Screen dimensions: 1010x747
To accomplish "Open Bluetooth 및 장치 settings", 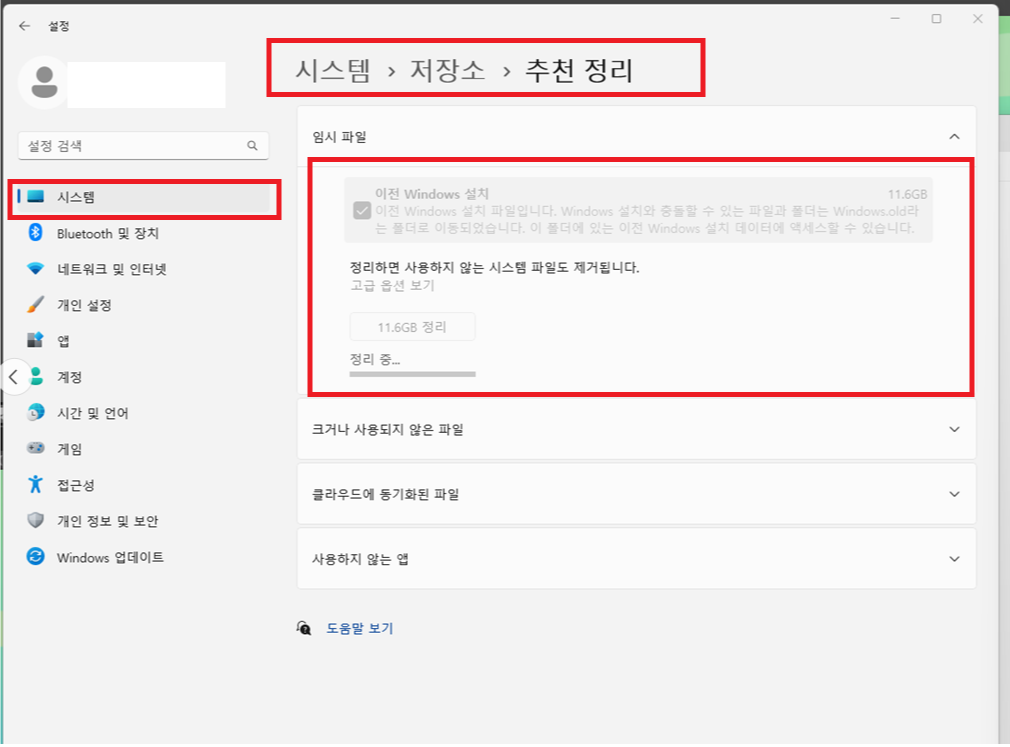I will (144, 233).
